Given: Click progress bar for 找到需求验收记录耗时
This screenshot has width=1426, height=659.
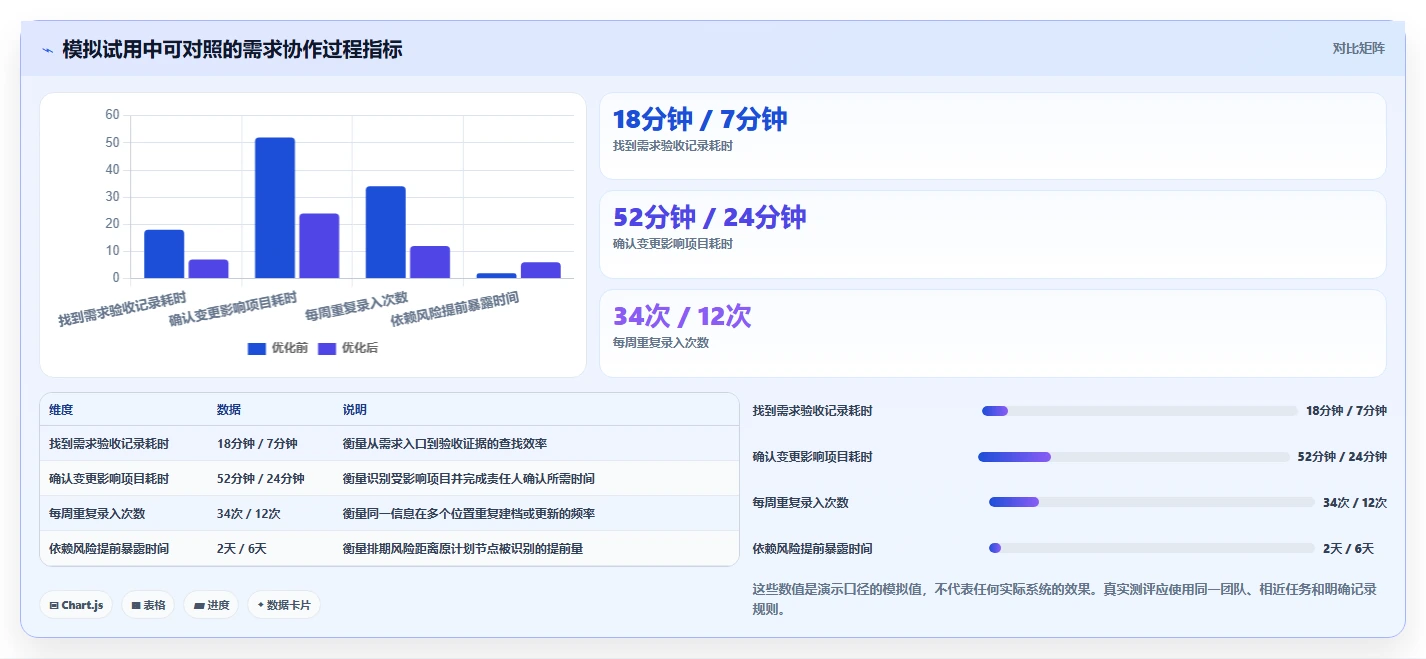Looking at the screenshot, I should 1140,411.
